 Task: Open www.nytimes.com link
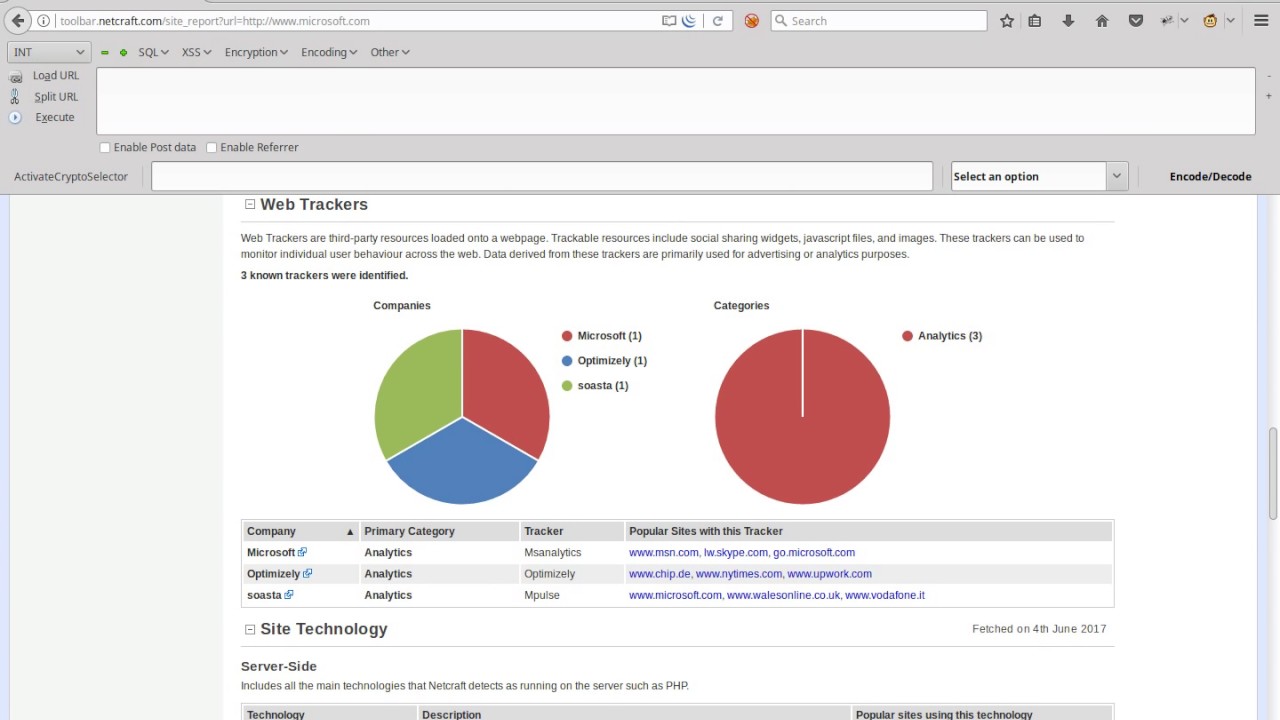[x=739, y=574]
